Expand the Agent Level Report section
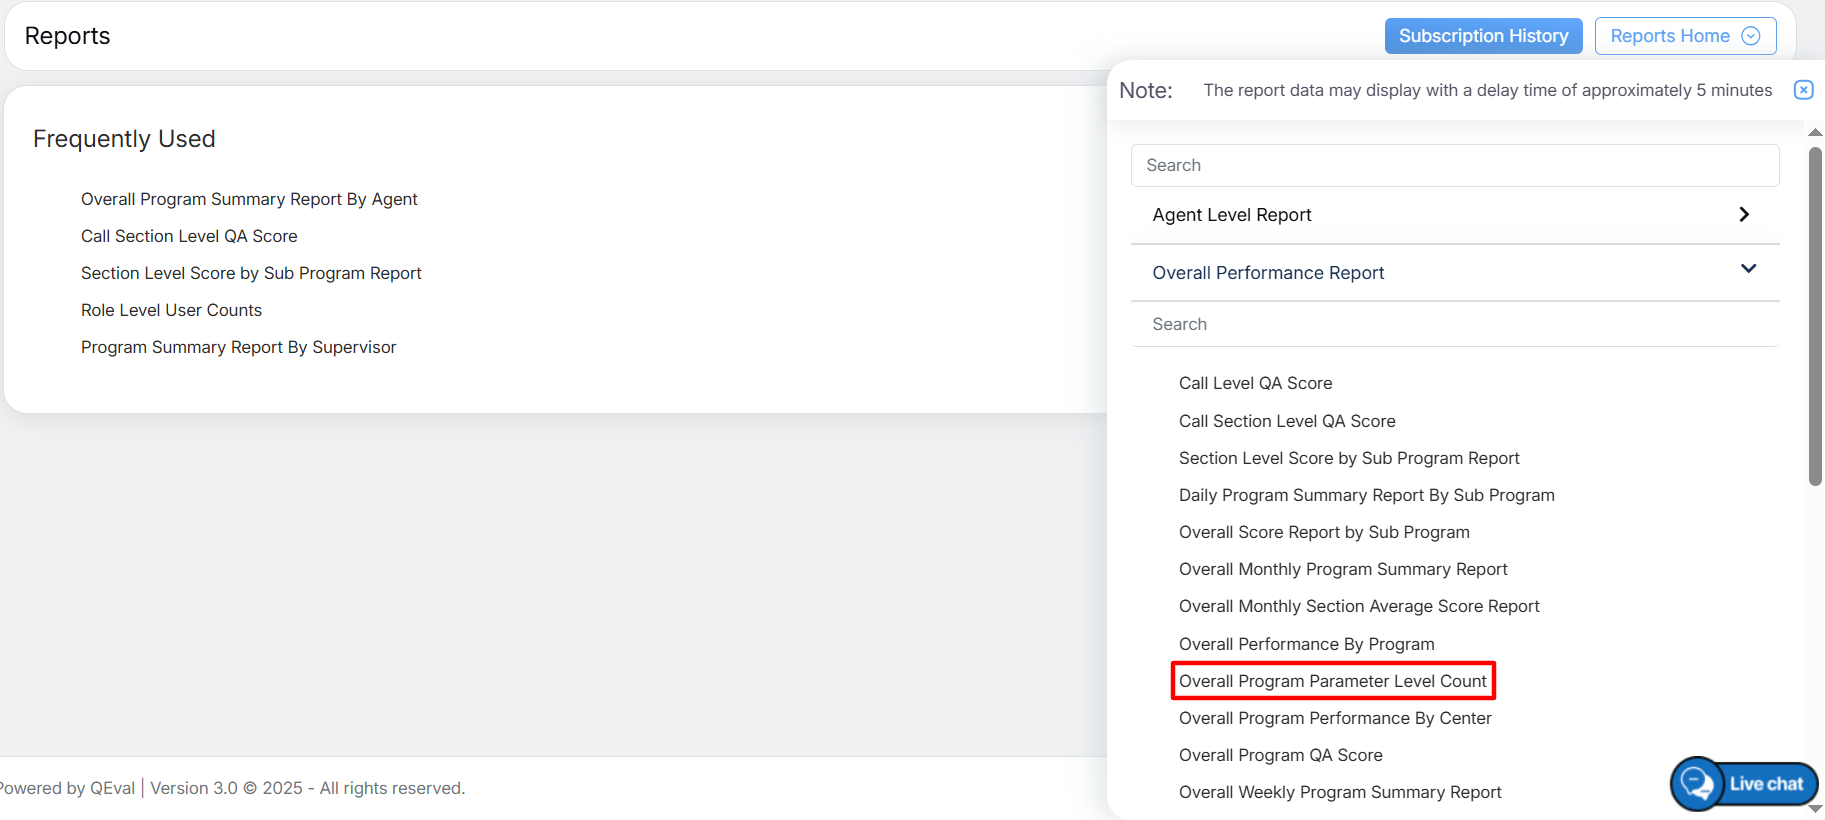 point(1743,215)
